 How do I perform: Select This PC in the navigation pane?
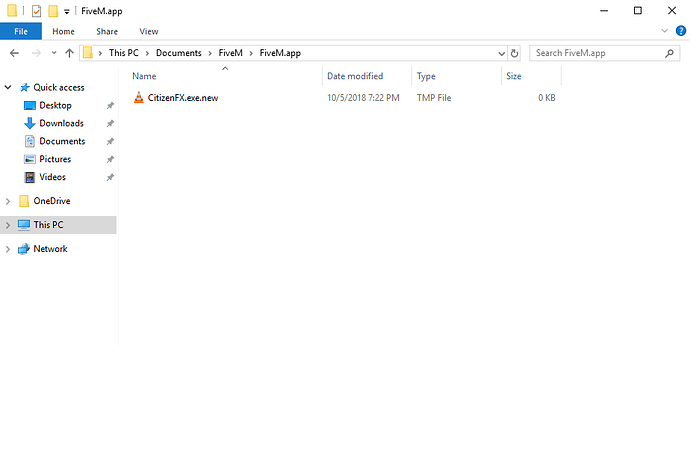[48, 224]
